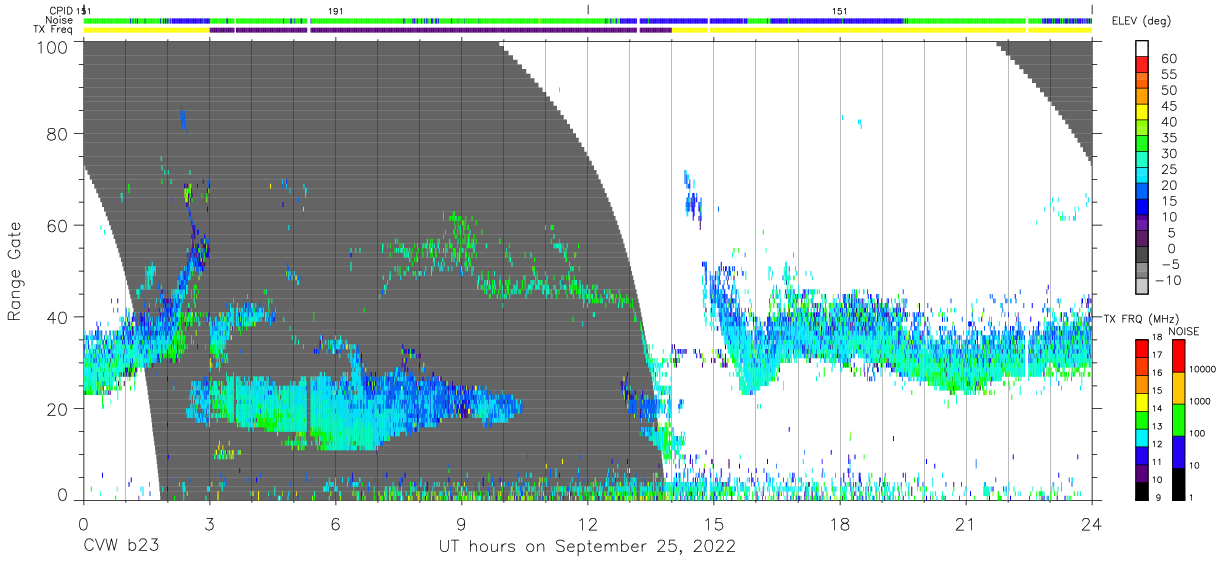Click the NOISE legend value '10000'
This screenshot has height=567, width=1228.
[x=1204, y=370]
